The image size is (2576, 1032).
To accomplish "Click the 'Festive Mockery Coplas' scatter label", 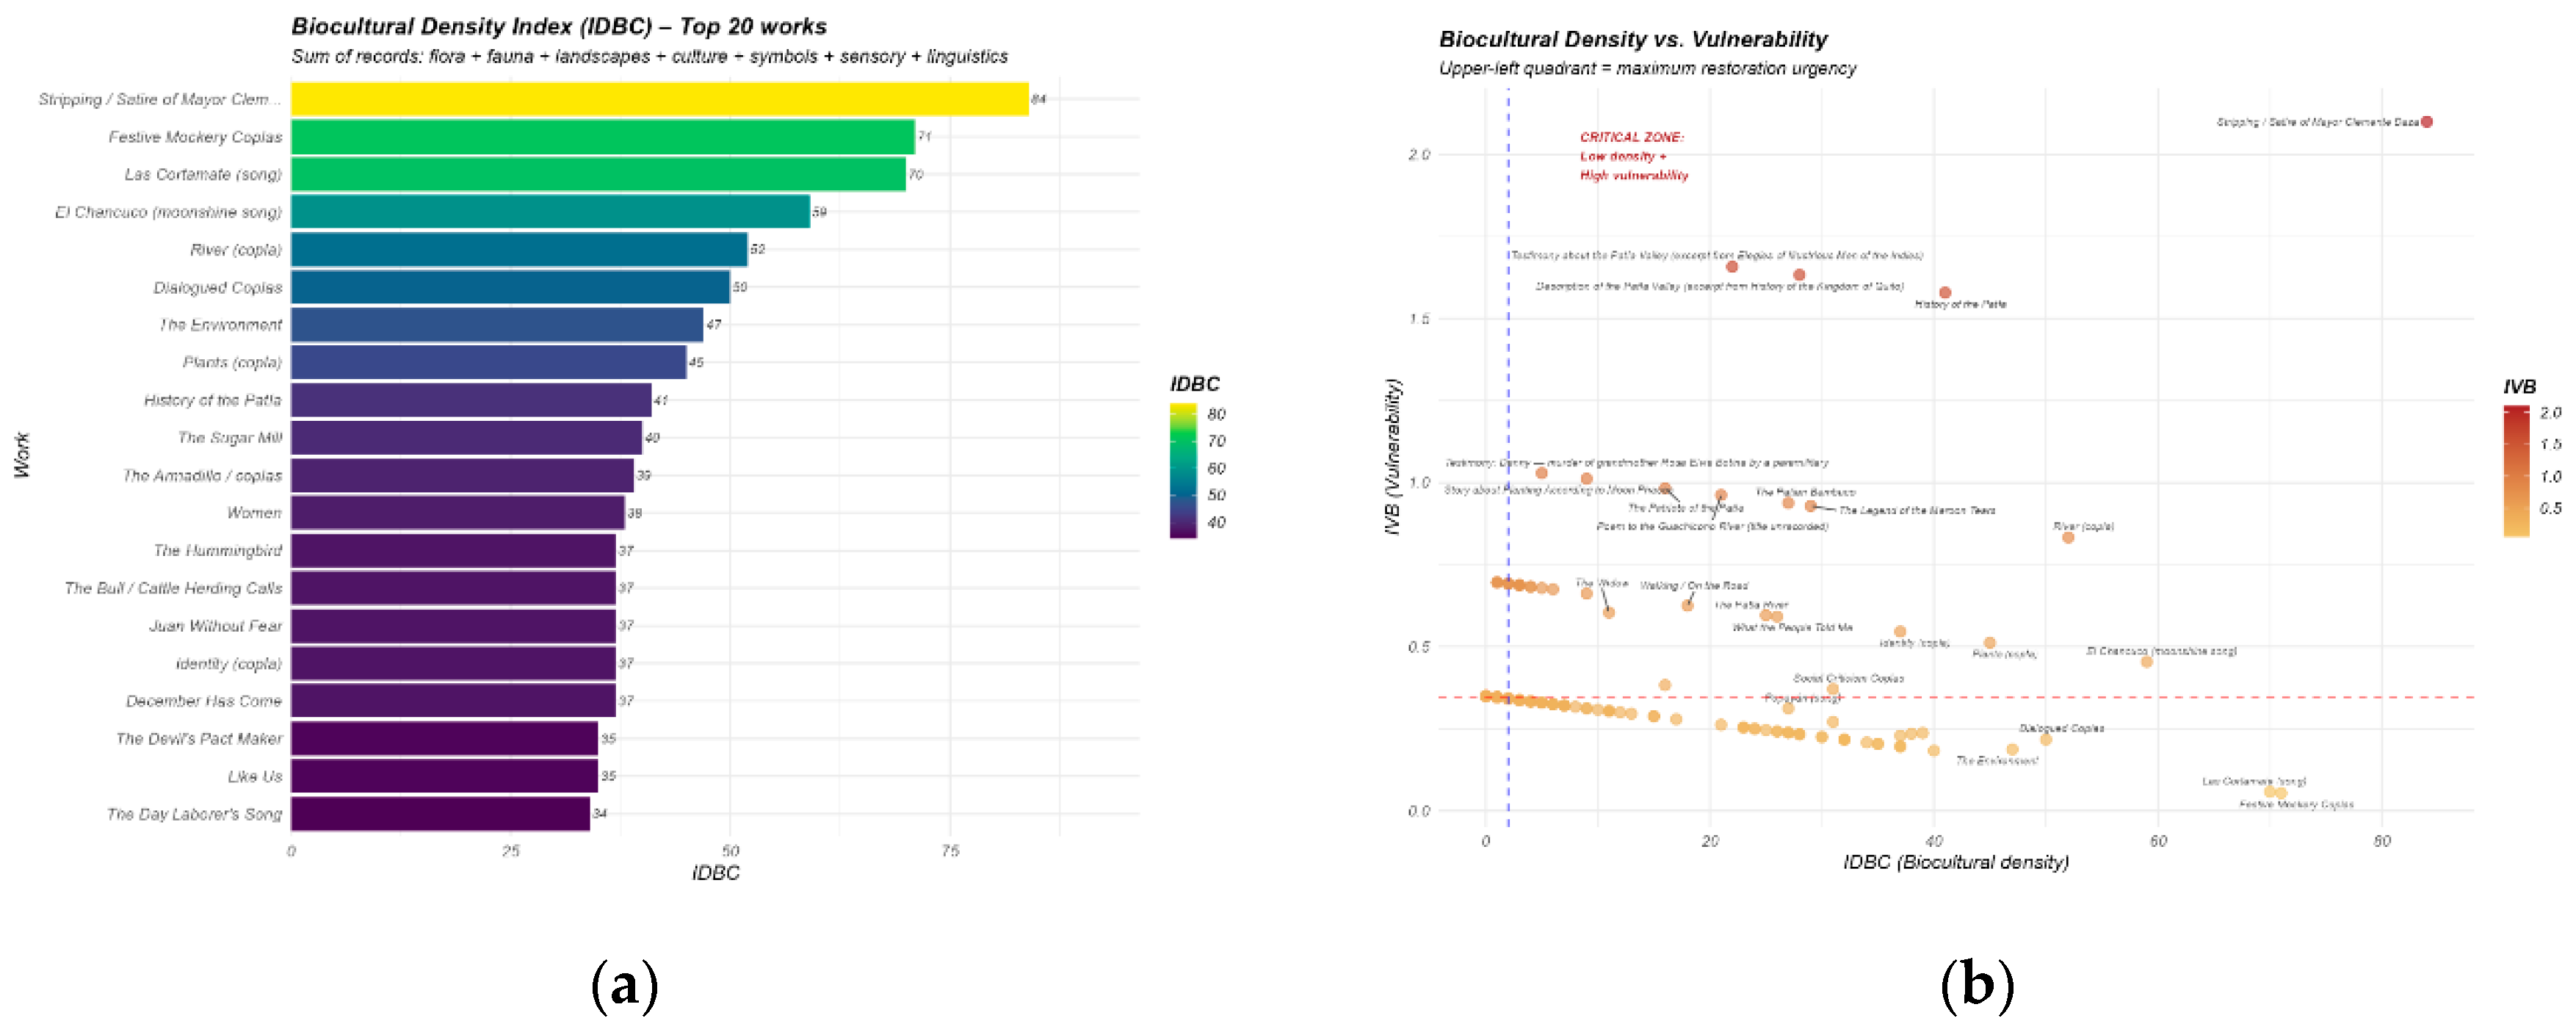I will pos(2296,805).
